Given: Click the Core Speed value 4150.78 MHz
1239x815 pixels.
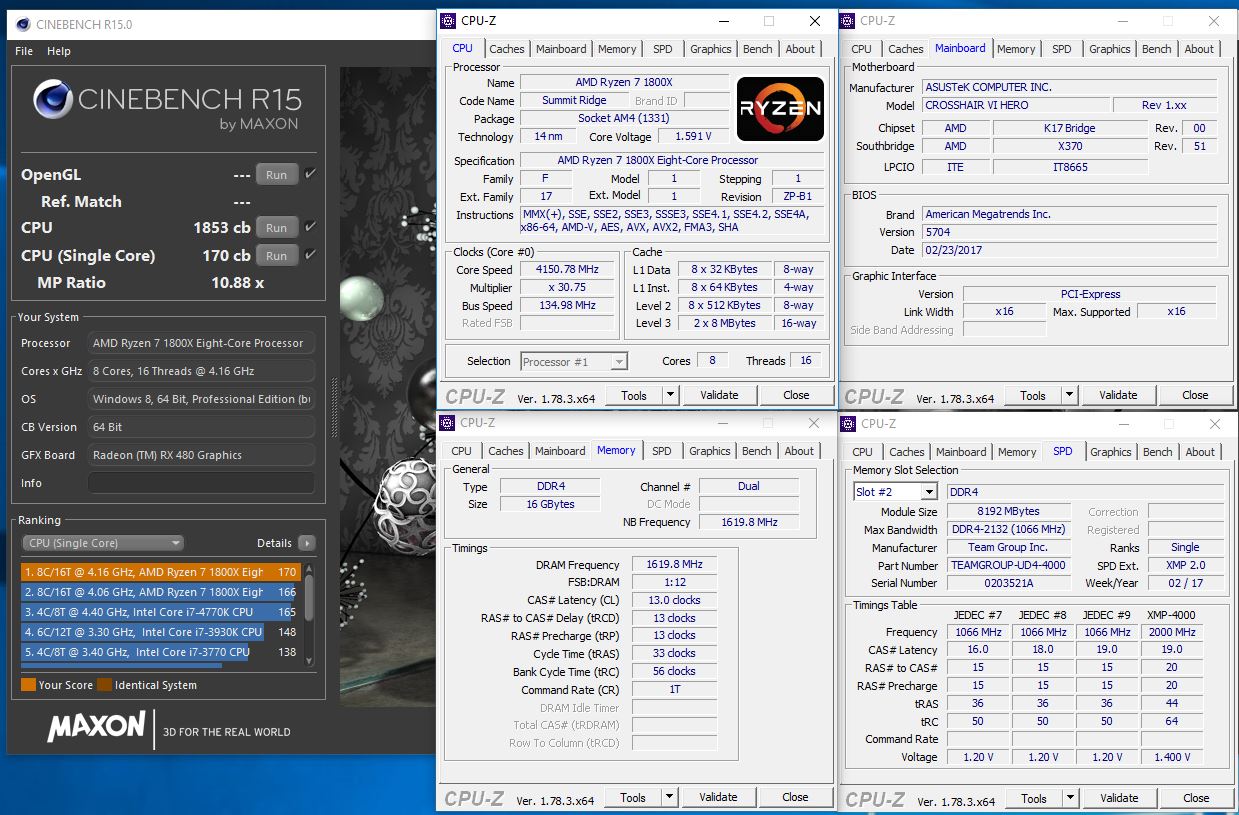Looking at the screenshot, I should click(568, 270).
